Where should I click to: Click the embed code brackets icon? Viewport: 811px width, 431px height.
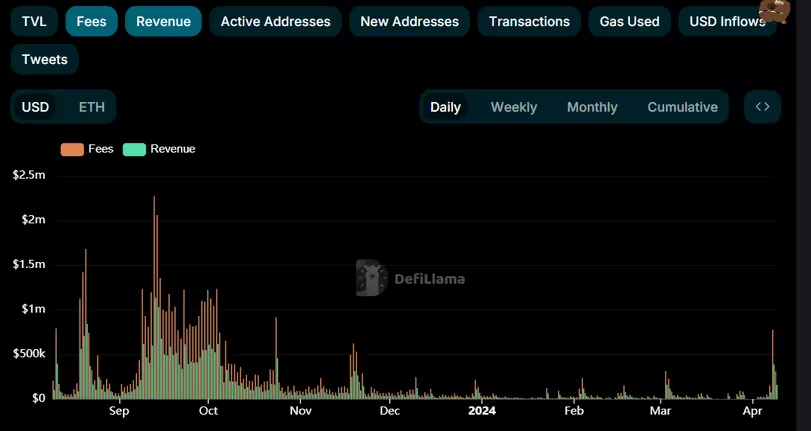[x=762, y=107]
